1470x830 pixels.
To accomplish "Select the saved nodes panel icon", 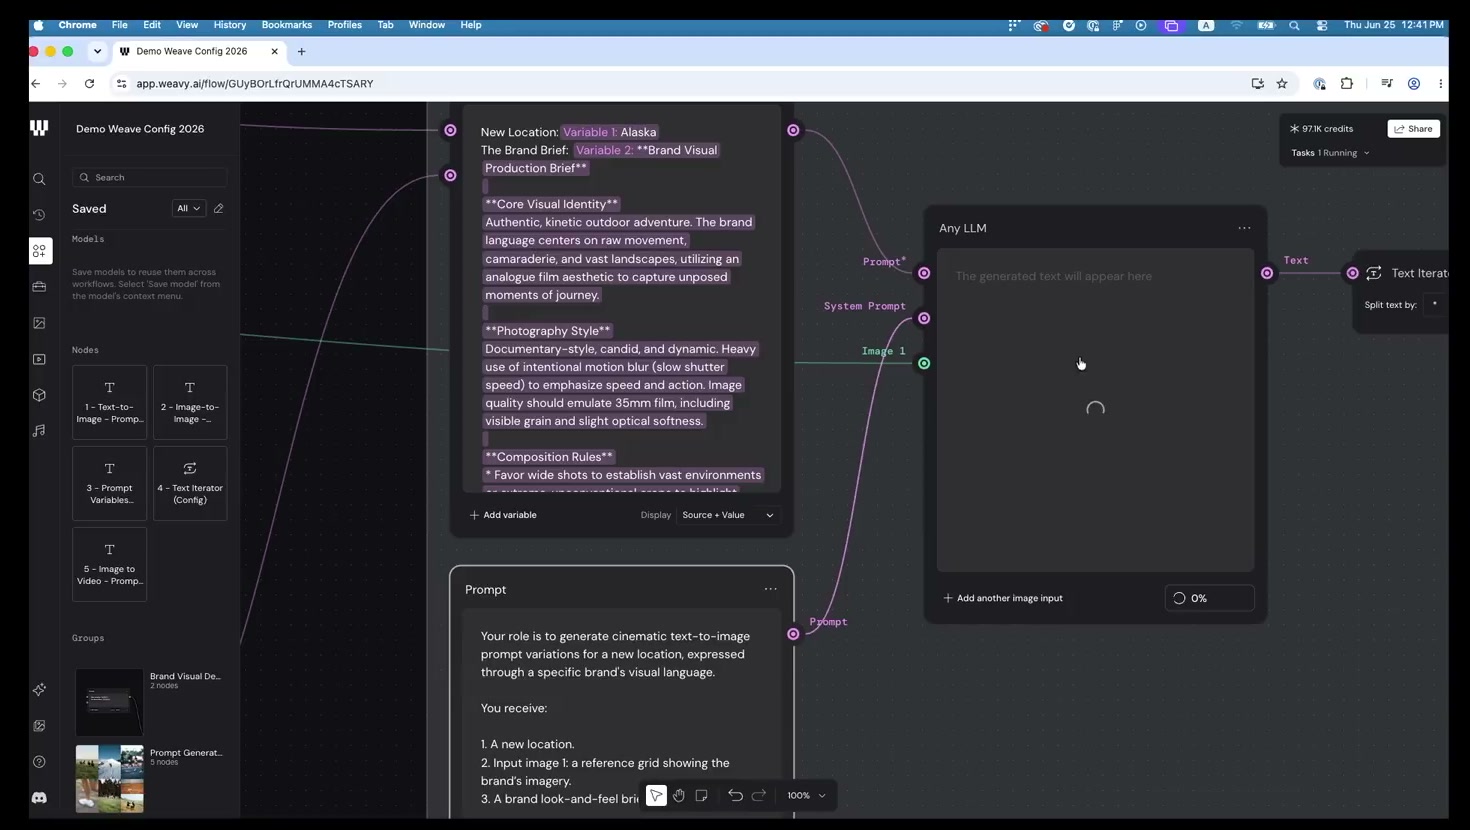I will coord(39,251).
